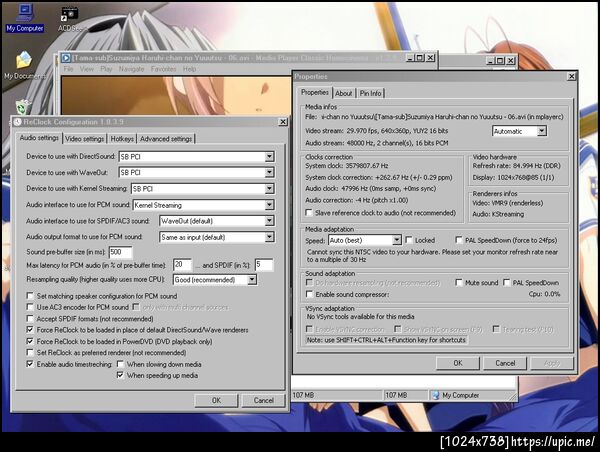This screenshot has width=600, height=452.
Task: Open Favorites menu in Media Player Classic
Action: click(163, 69)
